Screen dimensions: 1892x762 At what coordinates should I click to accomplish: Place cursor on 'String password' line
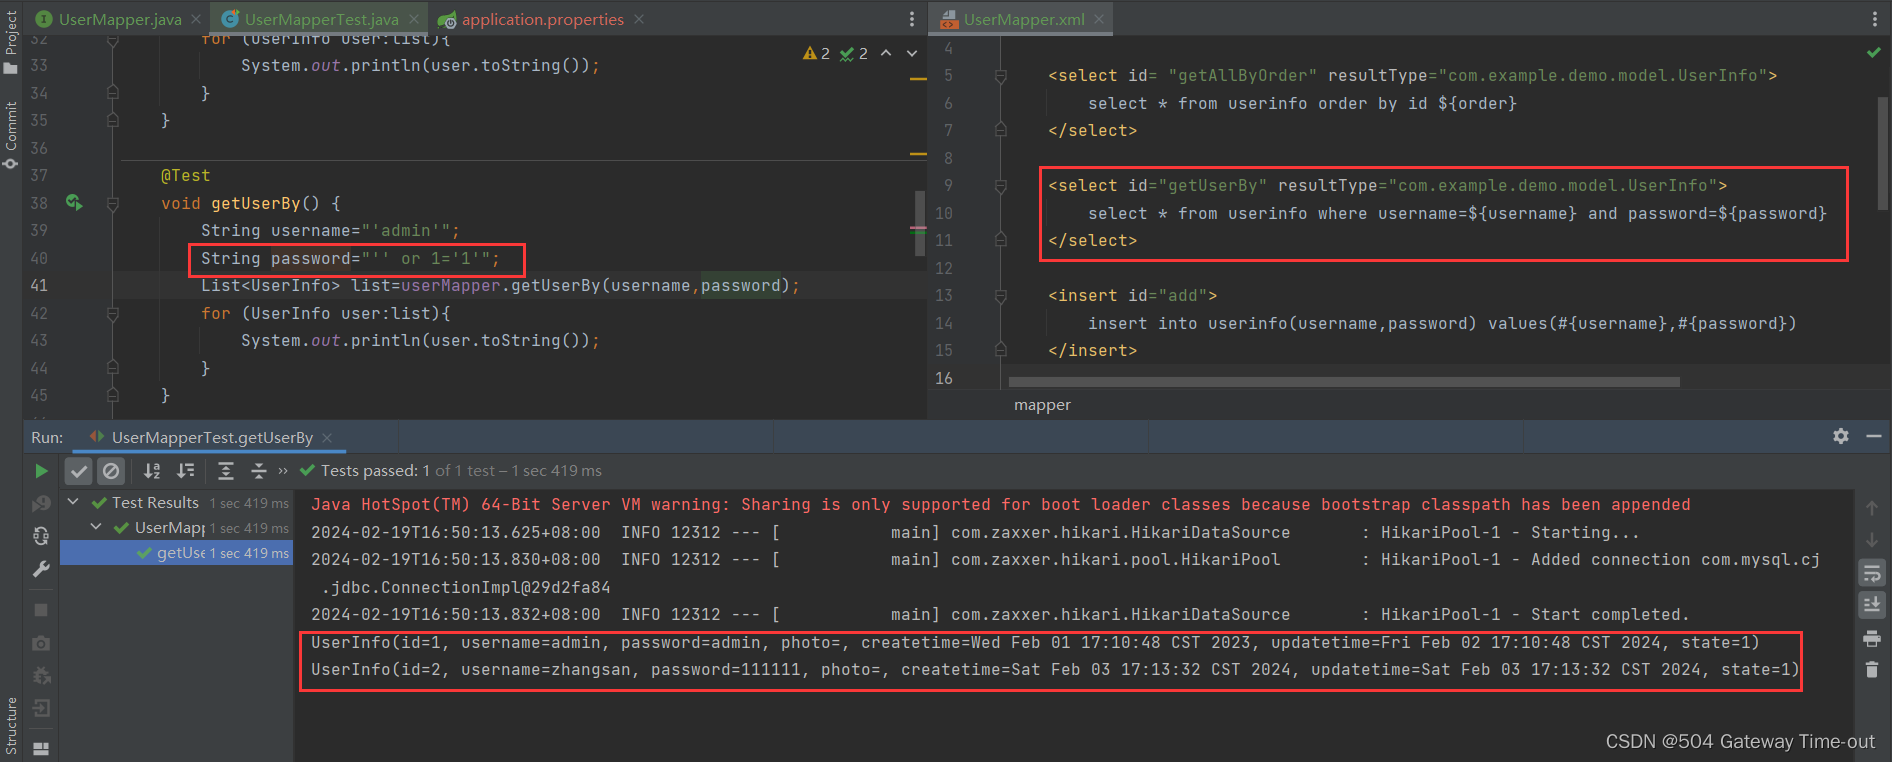pyautogui.click(x=351, y=259)
